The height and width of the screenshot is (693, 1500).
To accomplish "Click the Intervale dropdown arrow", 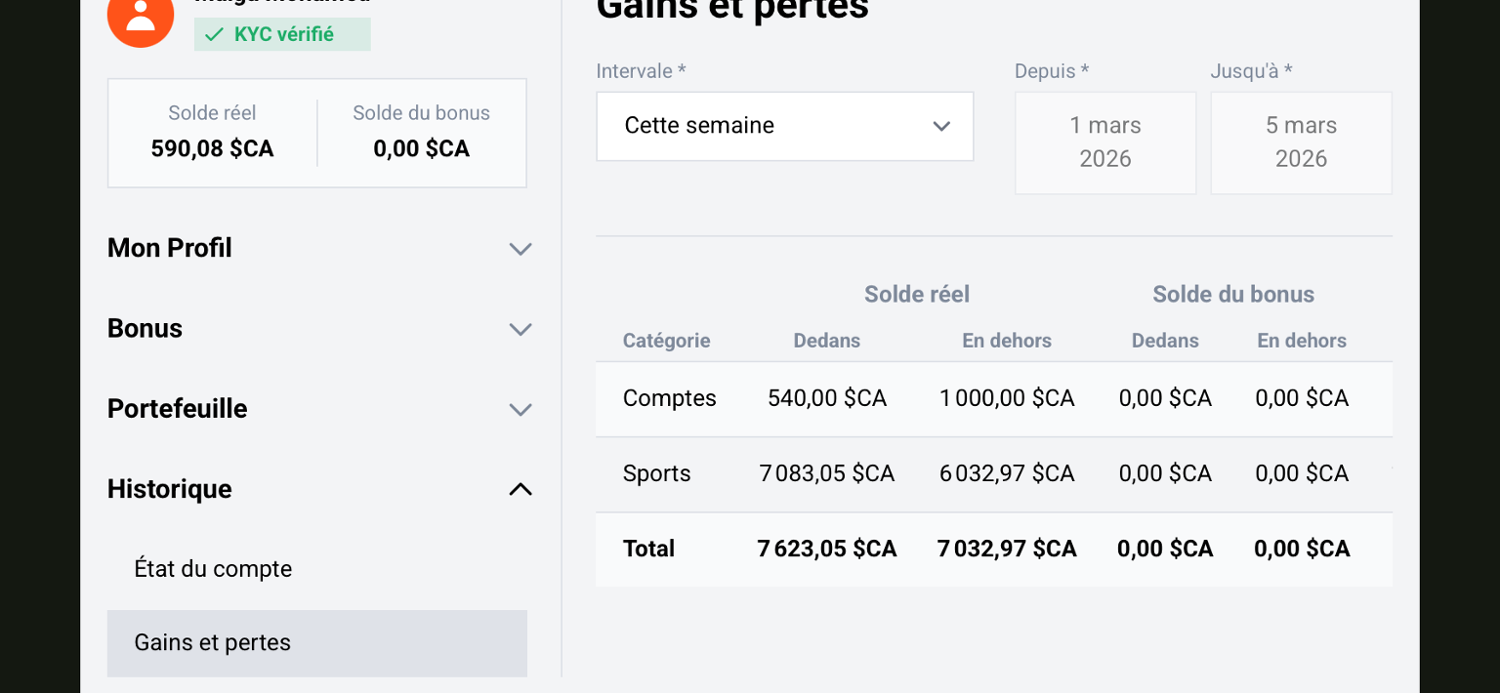I will pos(941,126).
